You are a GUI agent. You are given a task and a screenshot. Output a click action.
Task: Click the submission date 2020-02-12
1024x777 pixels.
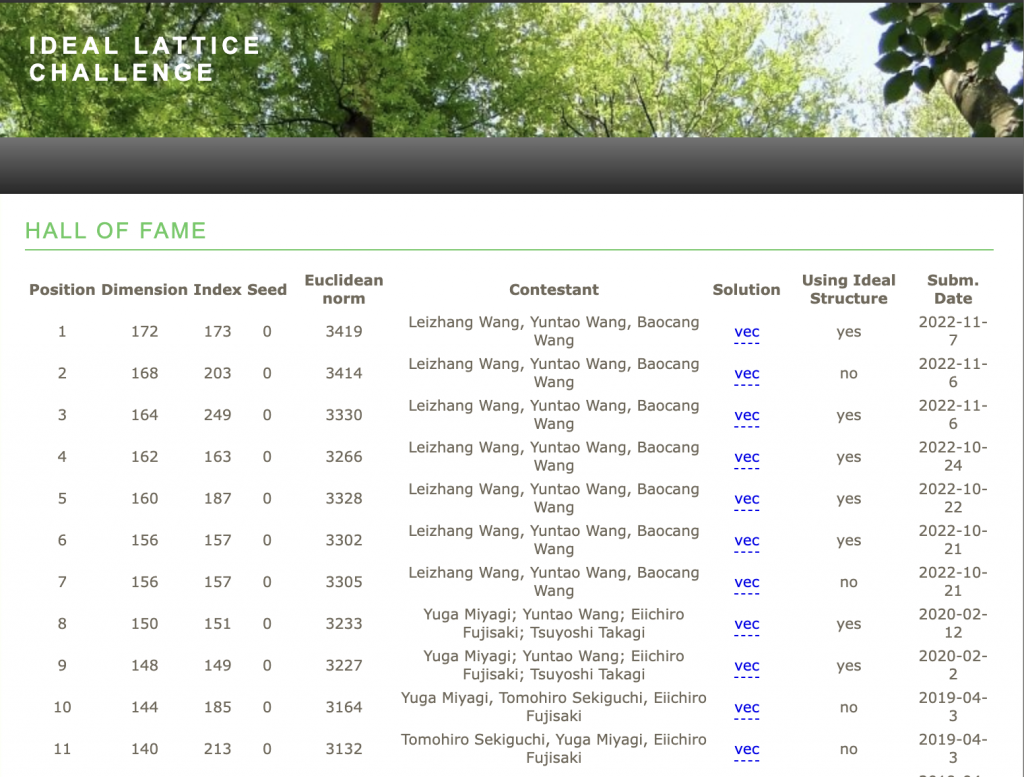pos(953,624)
